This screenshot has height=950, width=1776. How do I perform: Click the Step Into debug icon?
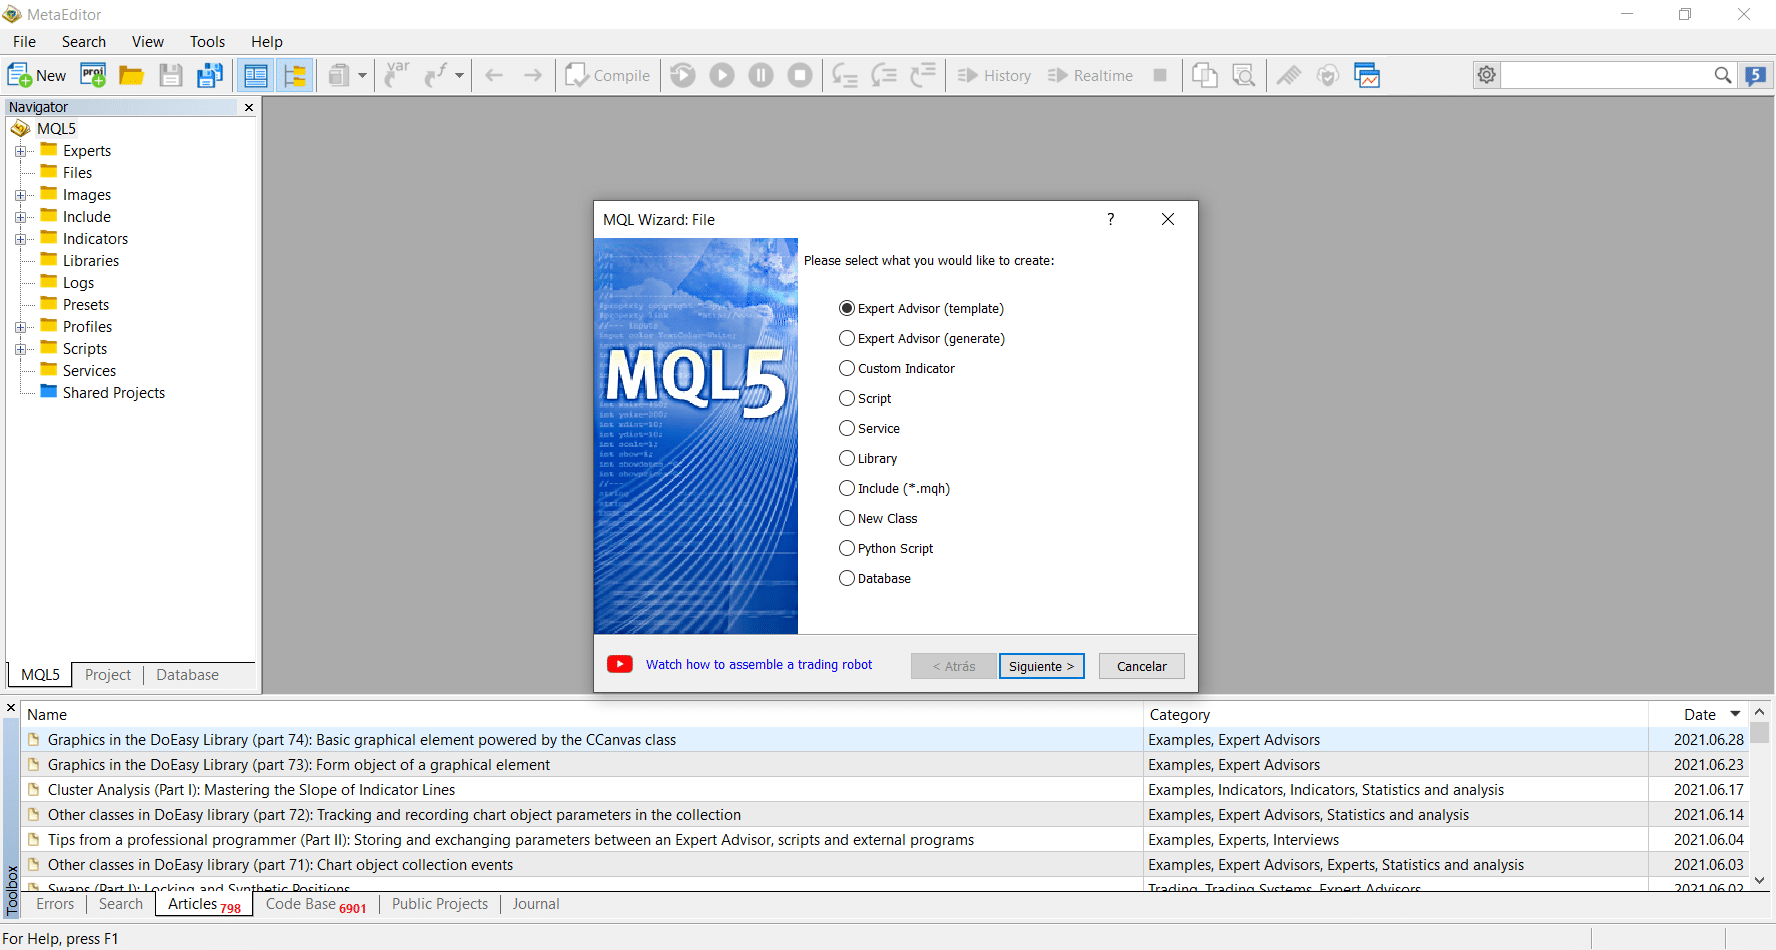(x=845, y=75)
